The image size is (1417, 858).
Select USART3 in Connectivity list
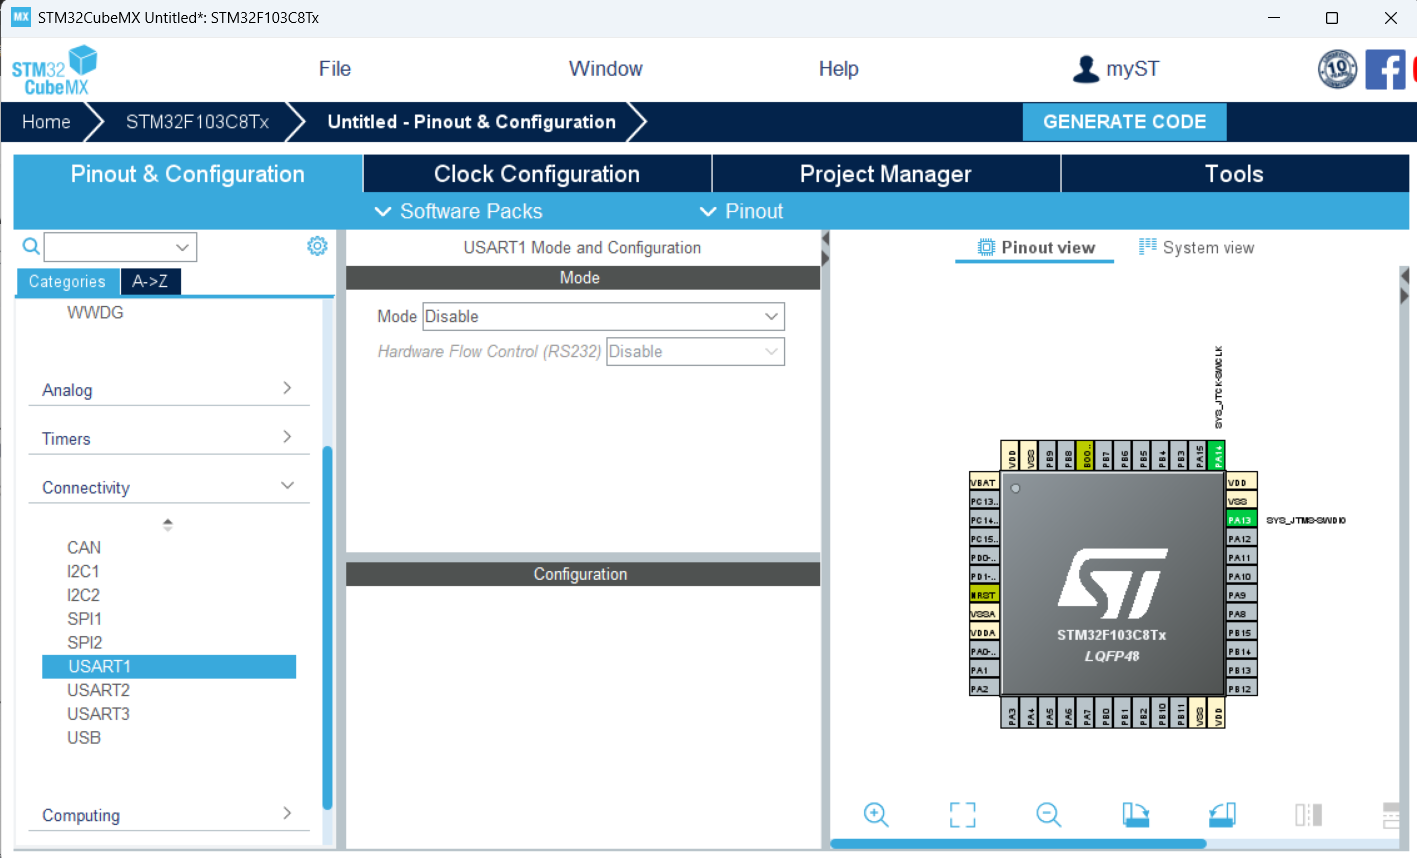pos(98,714)
